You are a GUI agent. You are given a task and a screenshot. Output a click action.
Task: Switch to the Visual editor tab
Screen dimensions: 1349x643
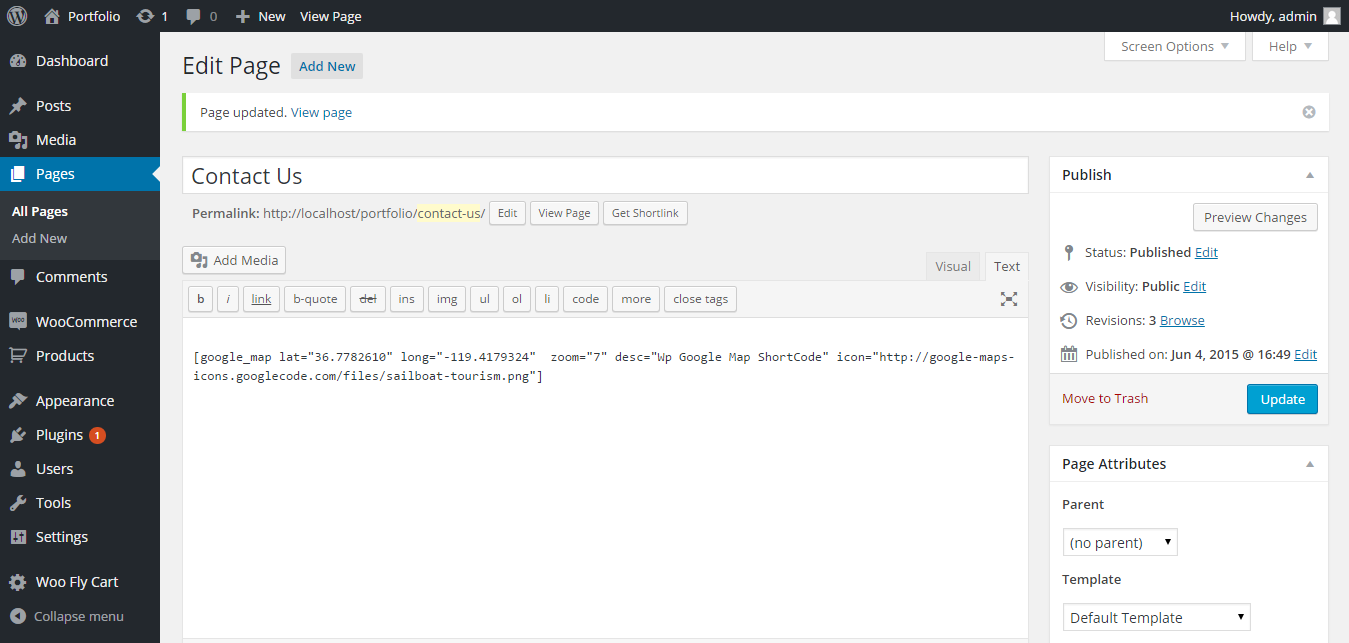pos(953,266)
